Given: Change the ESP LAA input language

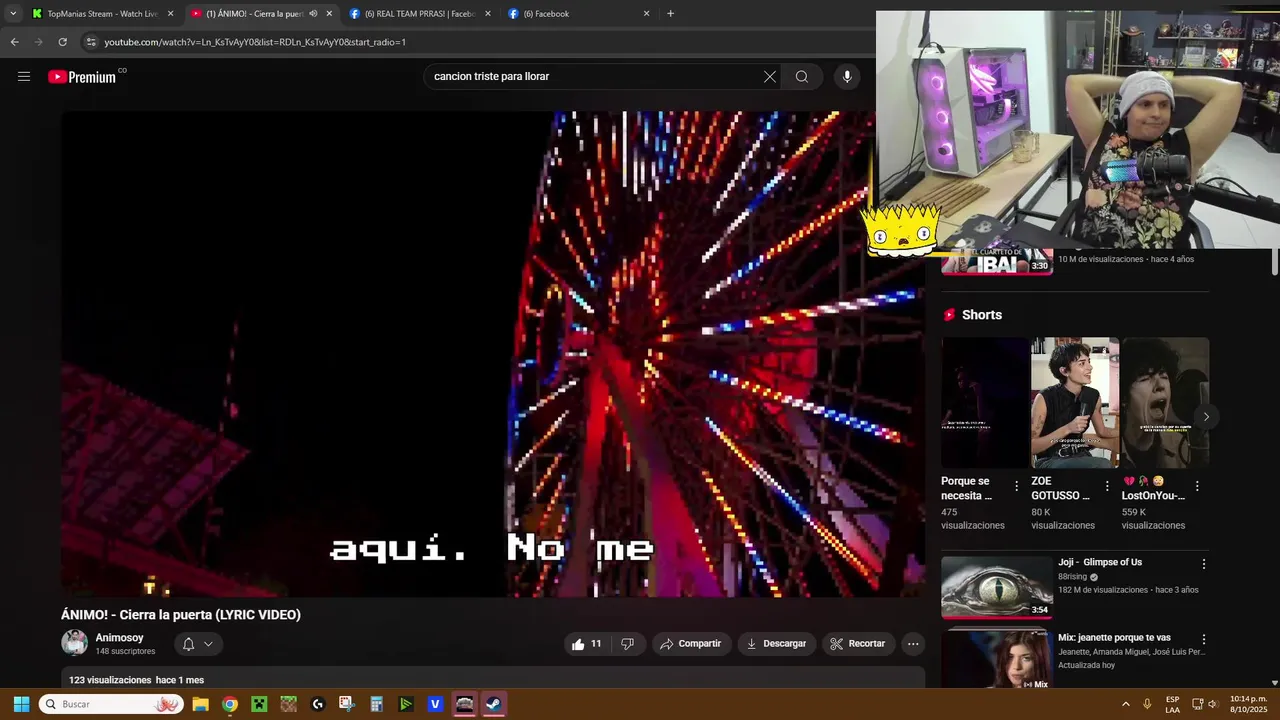Looking at the screenshot, I should 1172,704.
